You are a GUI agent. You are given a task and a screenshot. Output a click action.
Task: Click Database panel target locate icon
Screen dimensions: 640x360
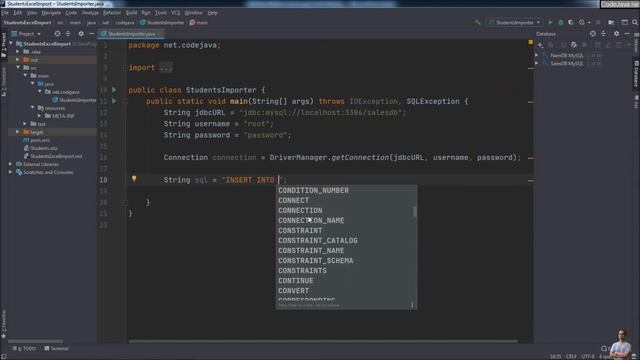coord(593,34)
